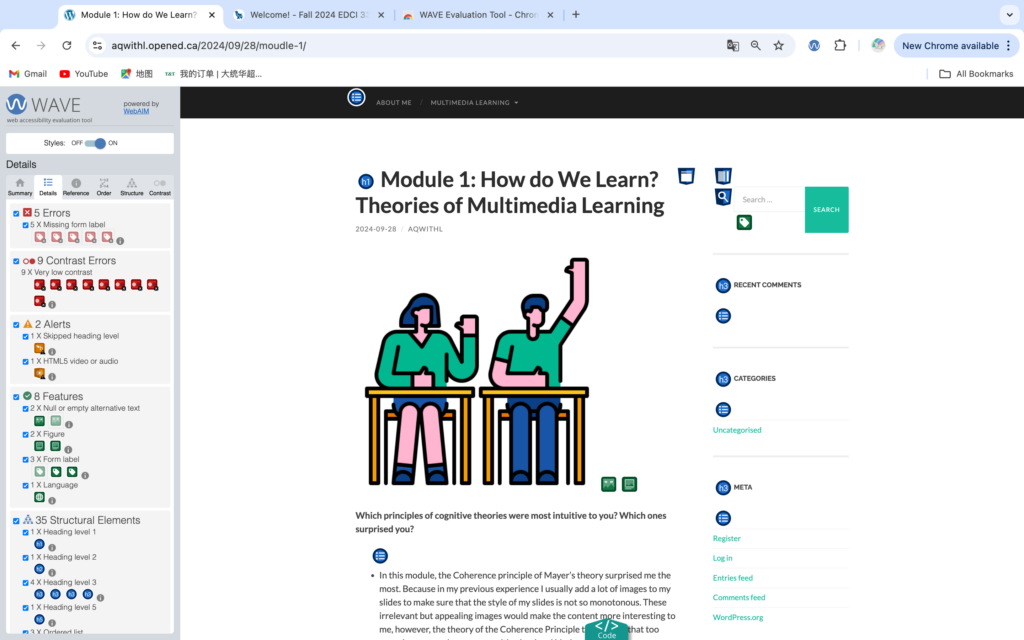Image resolution: width=1024 pixels, height=640 pixels.
Task: Click the green form label icon below search box
Action: (x=744, y=223)
